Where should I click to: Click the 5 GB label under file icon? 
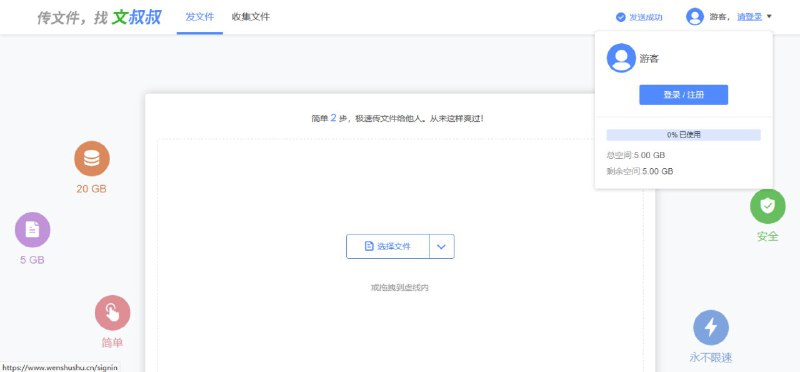tap(32, 260)
